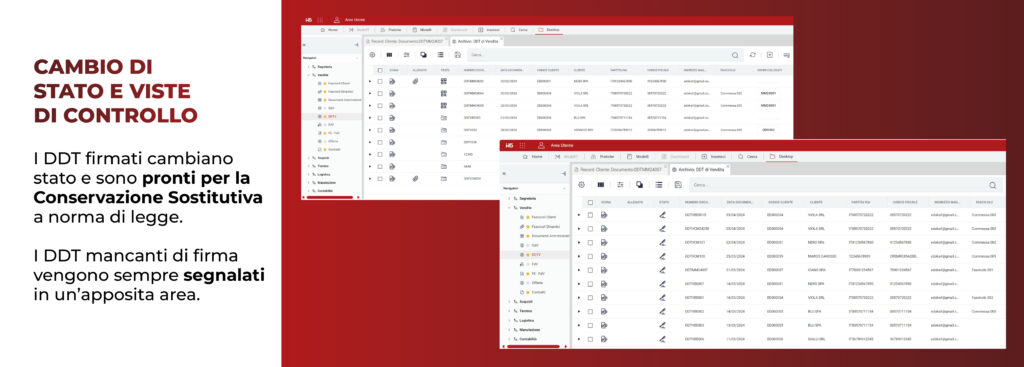Click save disk icon in back window toolbar
The image size is (1024, 367).
coord(457,56)
